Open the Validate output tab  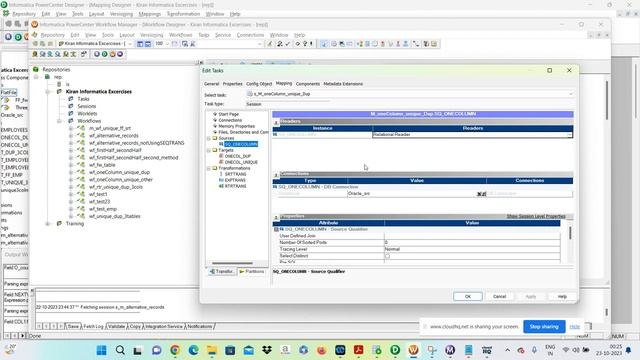pos(116,327)
